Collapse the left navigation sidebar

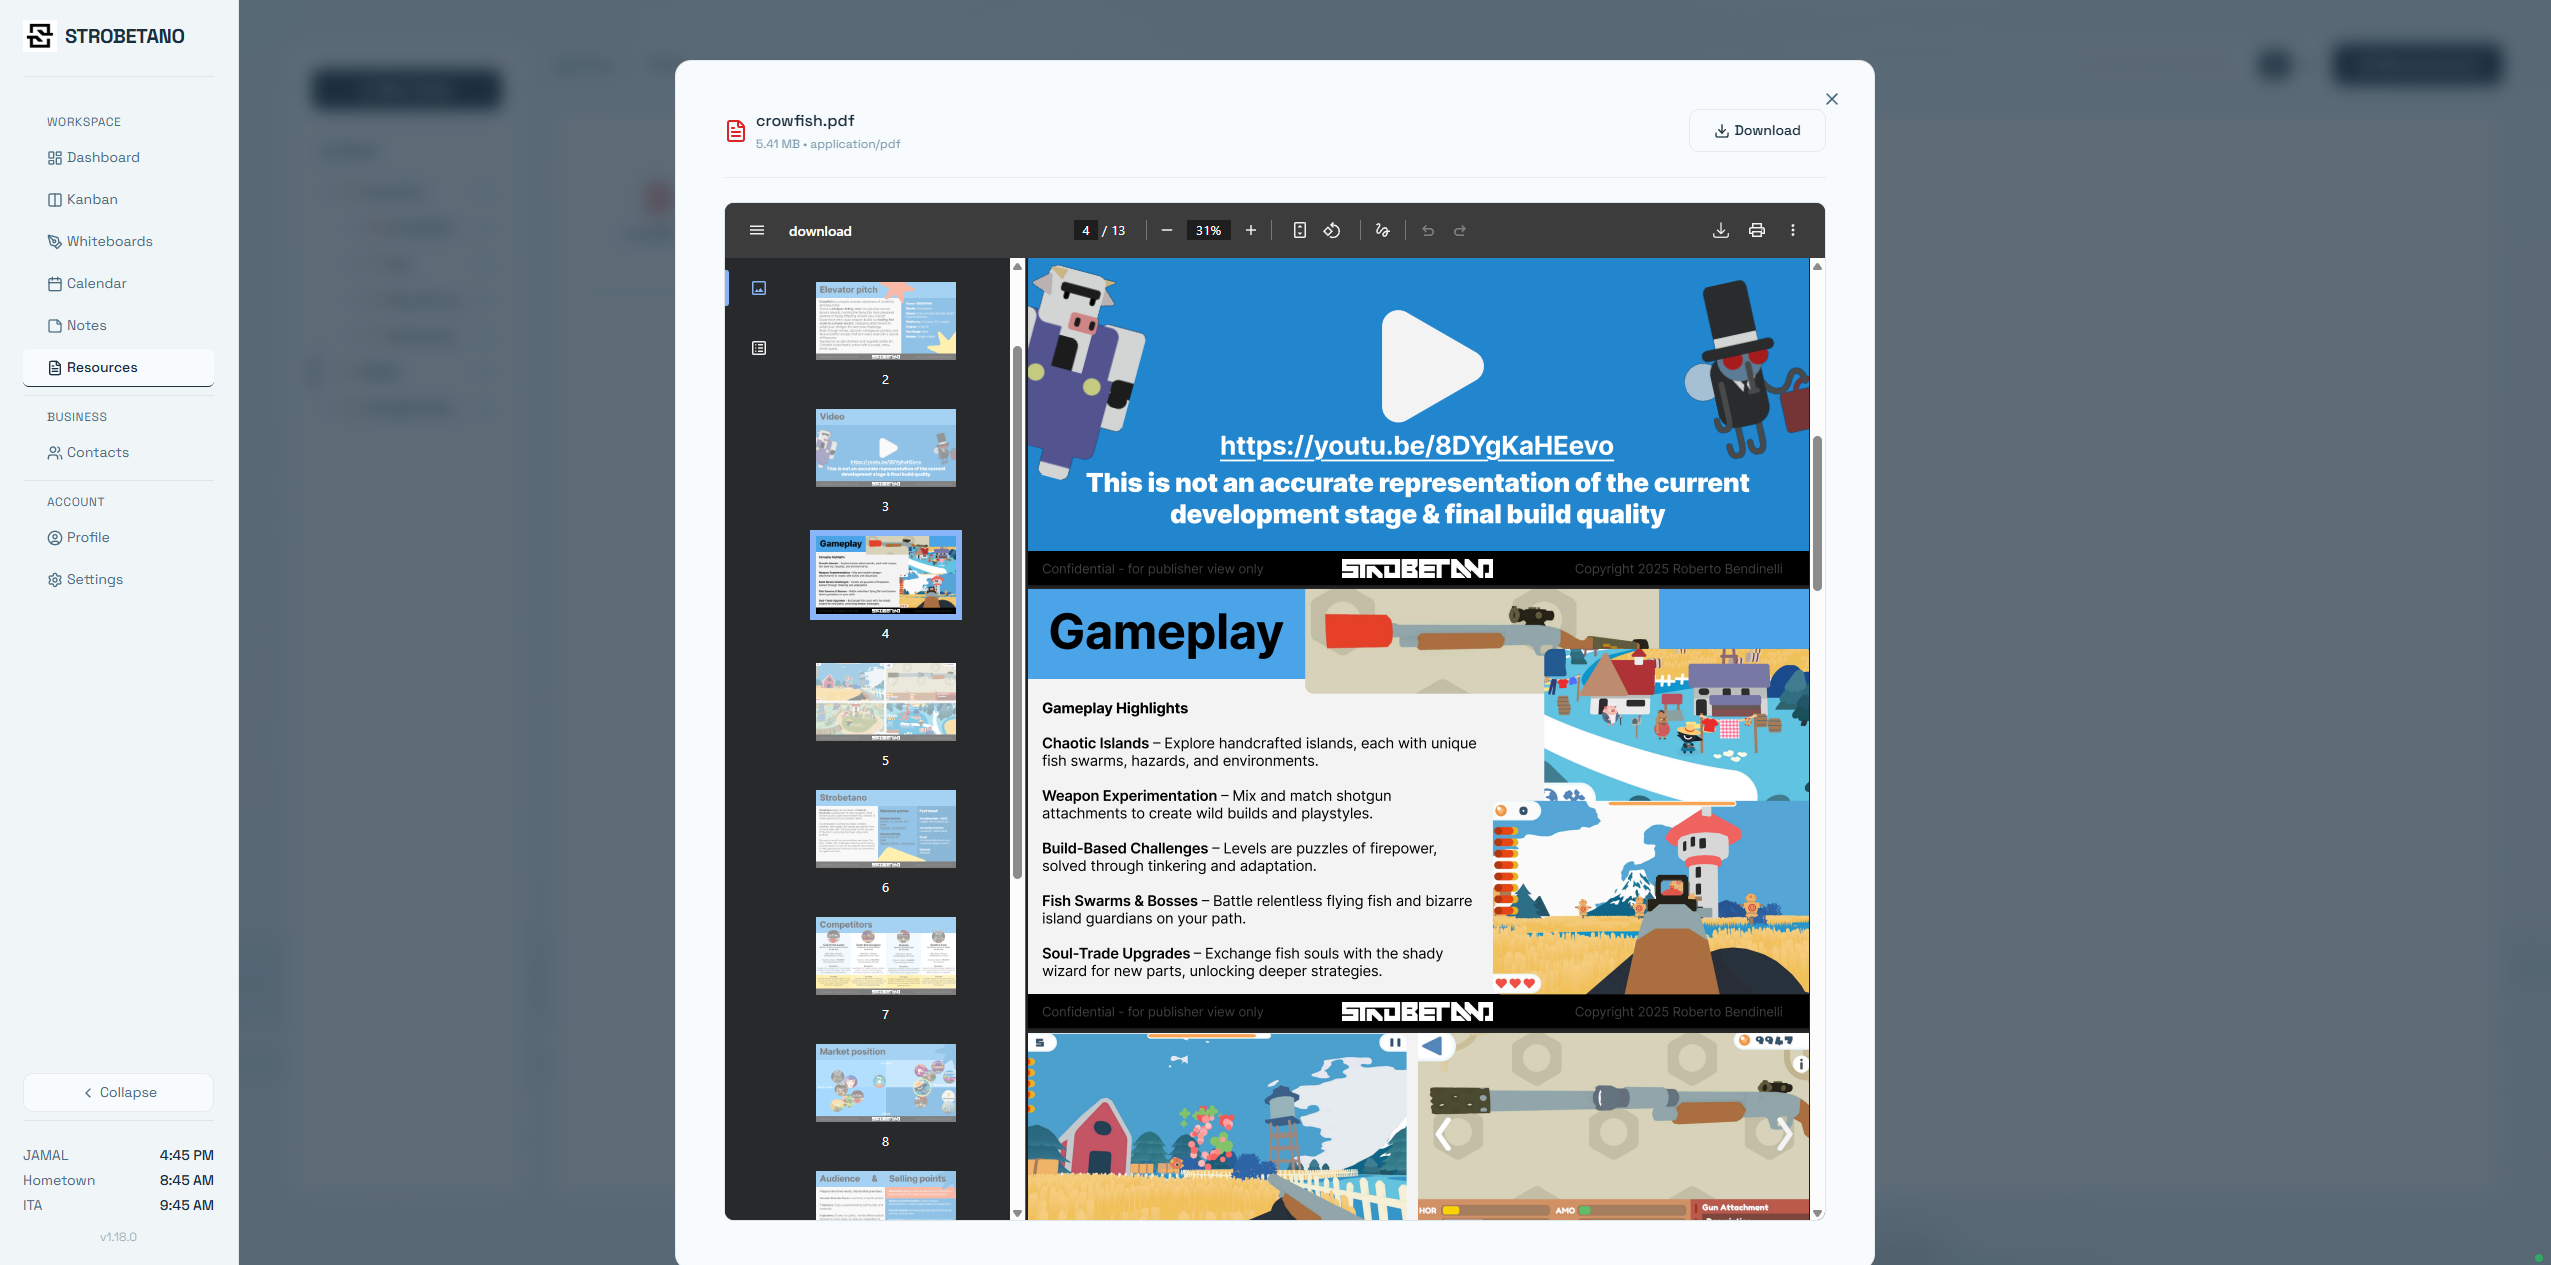coord(118,1092)
